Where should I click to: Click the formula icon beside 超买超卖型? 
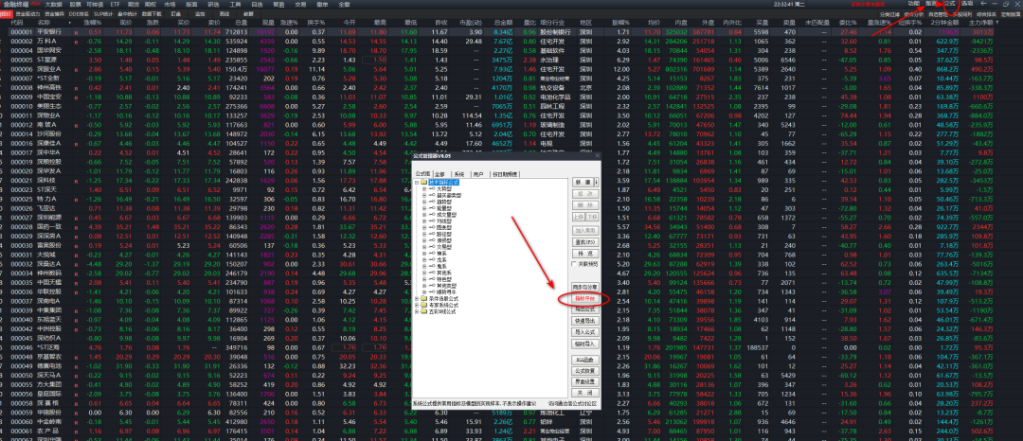(x=431, y=195)
